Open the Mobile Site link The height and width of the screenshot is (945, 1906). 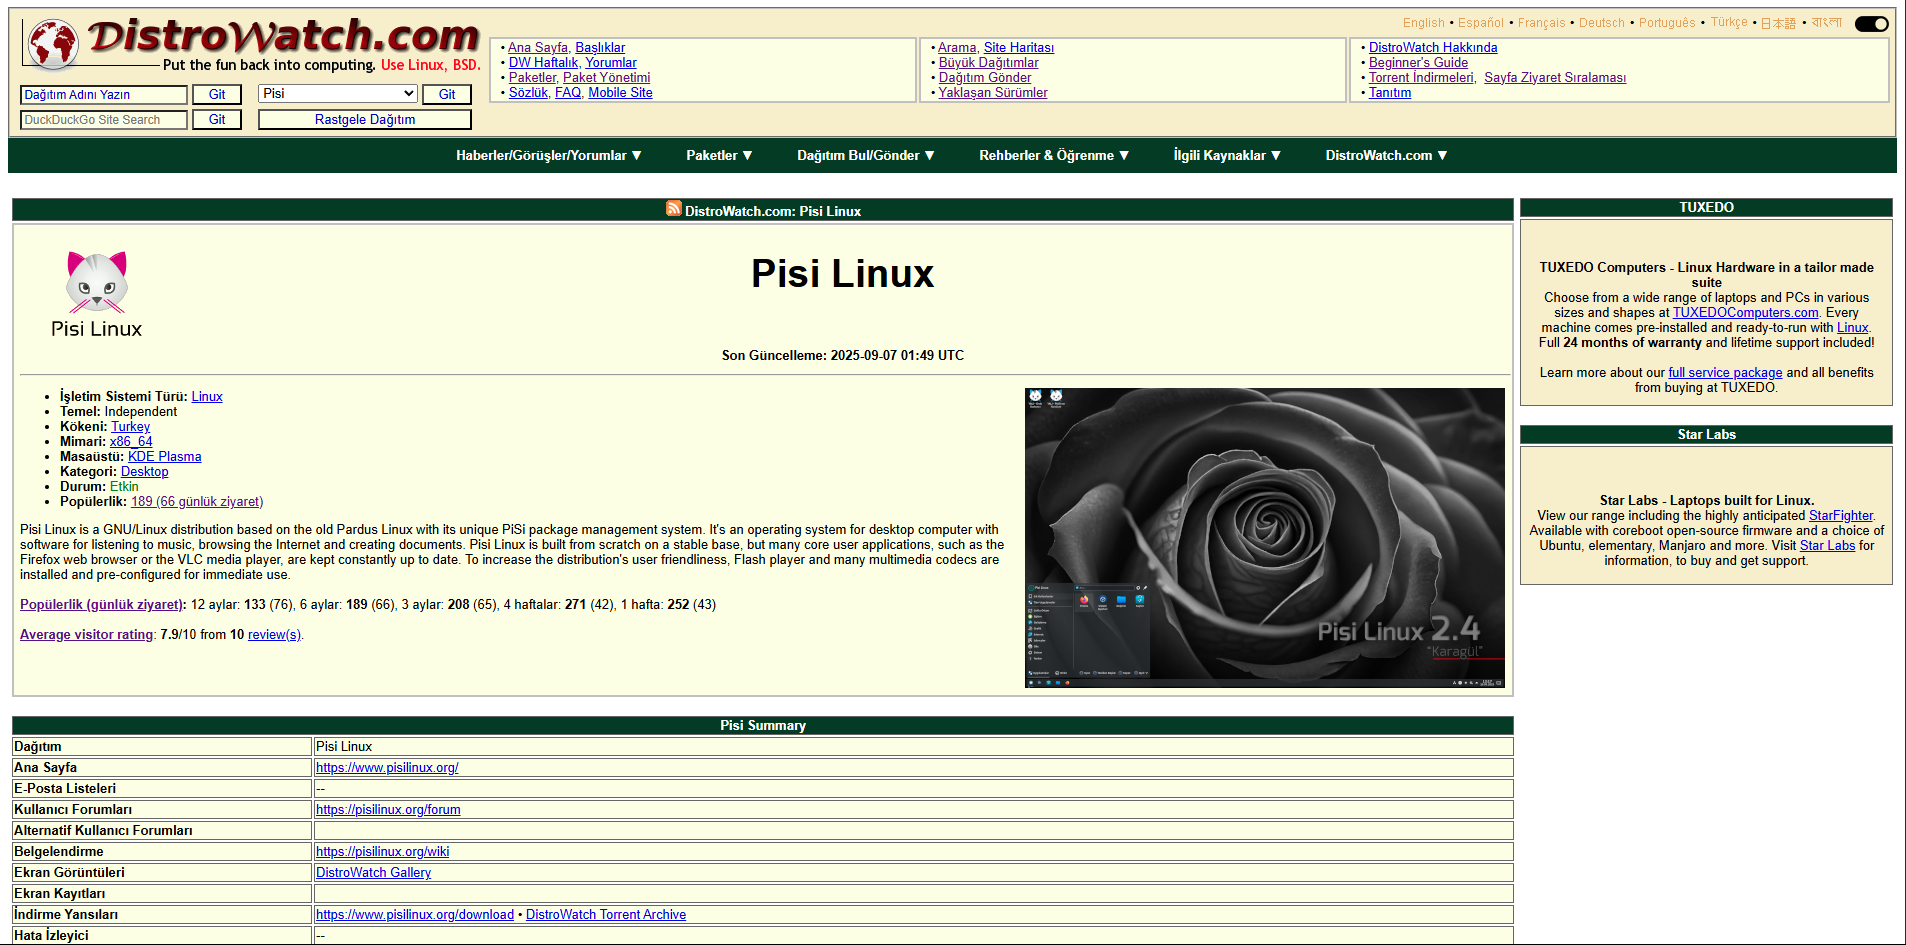click(x=620, y=92)
